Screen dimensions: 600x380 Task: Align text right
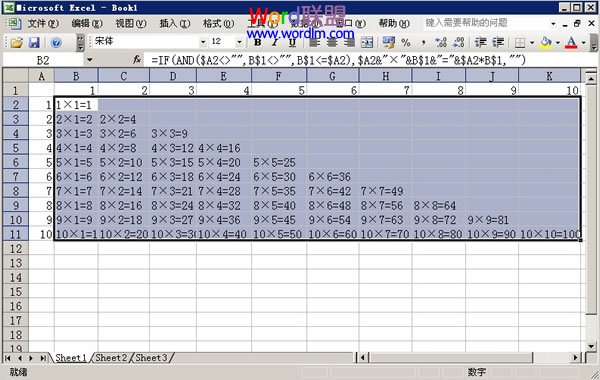point(349,42)
